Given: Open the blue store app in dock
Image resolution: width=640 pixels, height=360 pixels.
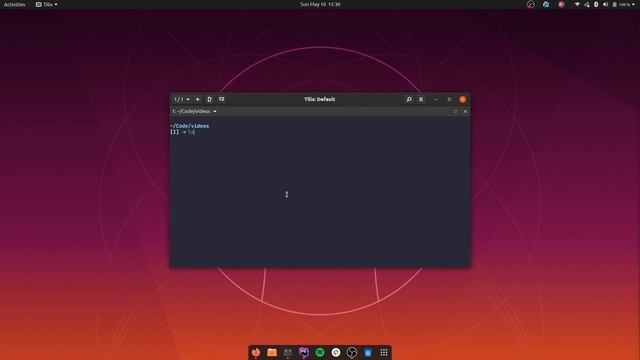Looking at the screenshot, I should (x=368, y=352).
